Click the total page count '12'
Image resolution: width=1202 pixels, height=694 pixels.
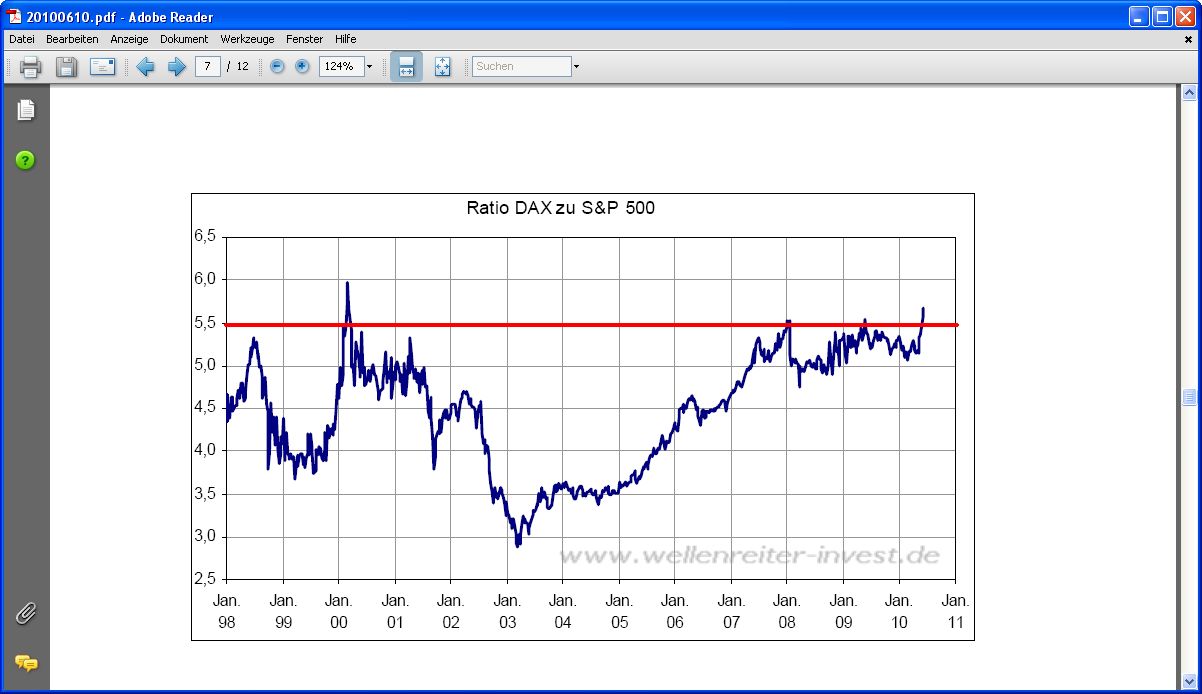(x=243, y=67)
